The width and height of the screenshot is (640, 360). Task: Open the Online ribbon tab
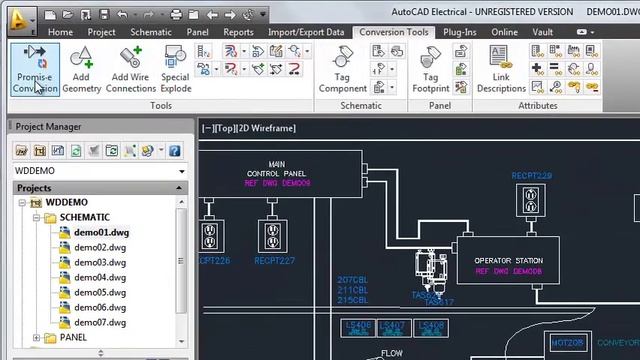[x=504, y=32]
